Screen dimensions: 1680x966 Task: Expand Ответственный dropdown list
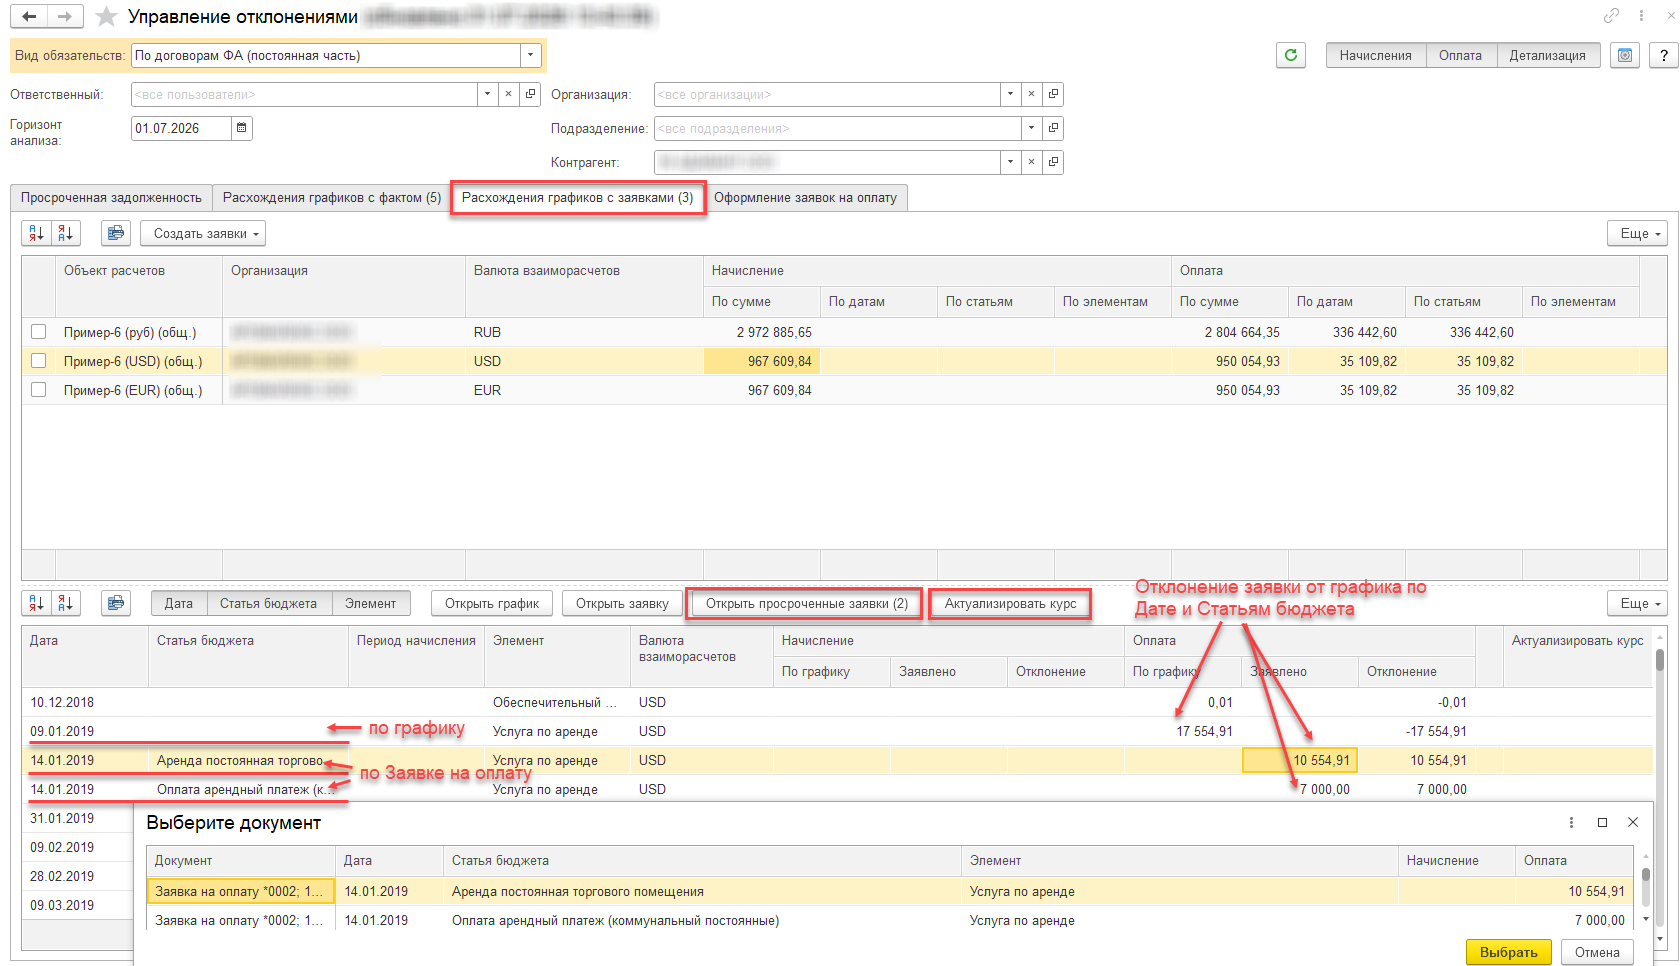click(487, 94)
